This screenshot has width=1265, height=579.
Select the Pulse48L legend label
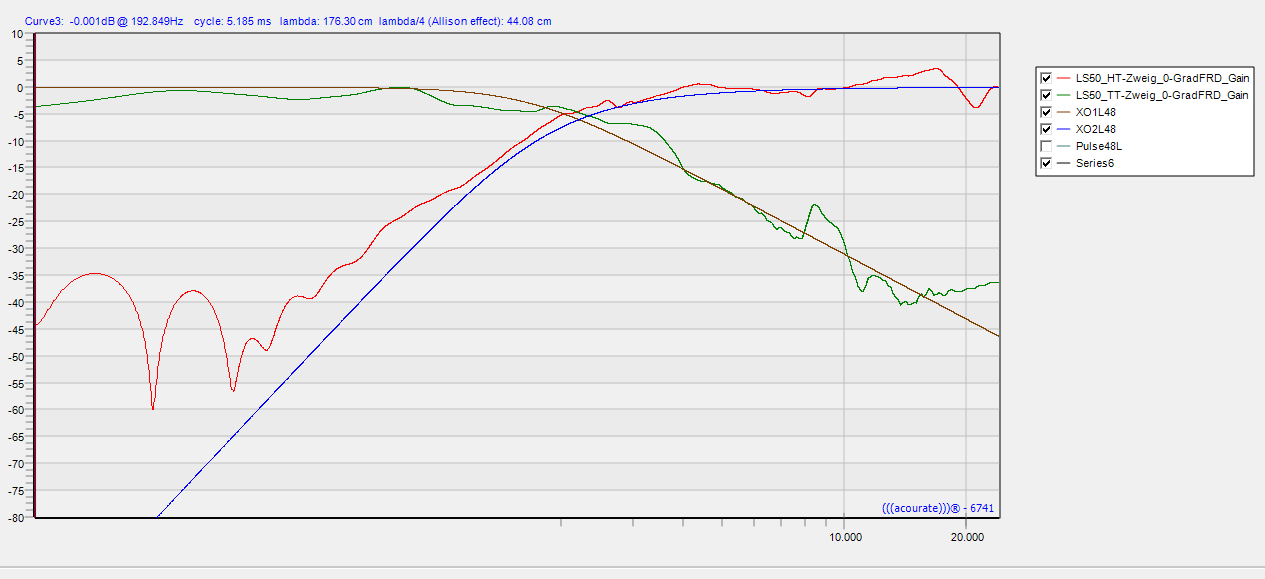(x=1099, y=146)
